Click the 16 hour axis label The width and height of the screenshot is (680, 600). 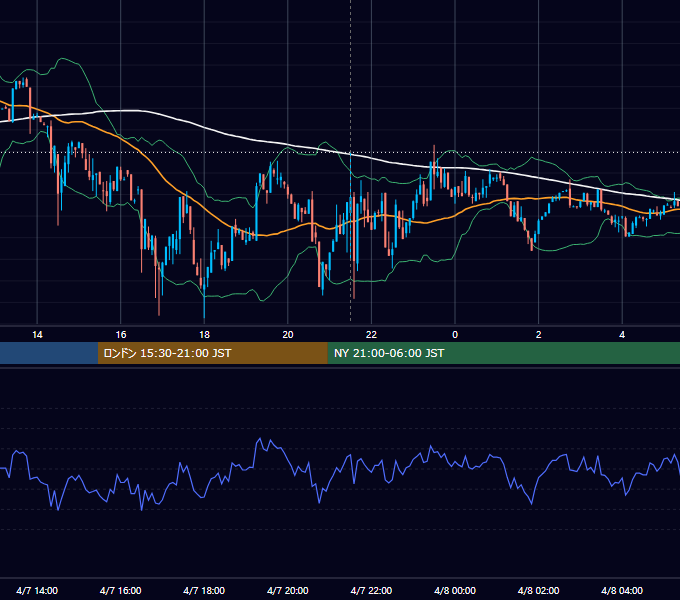click(121, 335)
